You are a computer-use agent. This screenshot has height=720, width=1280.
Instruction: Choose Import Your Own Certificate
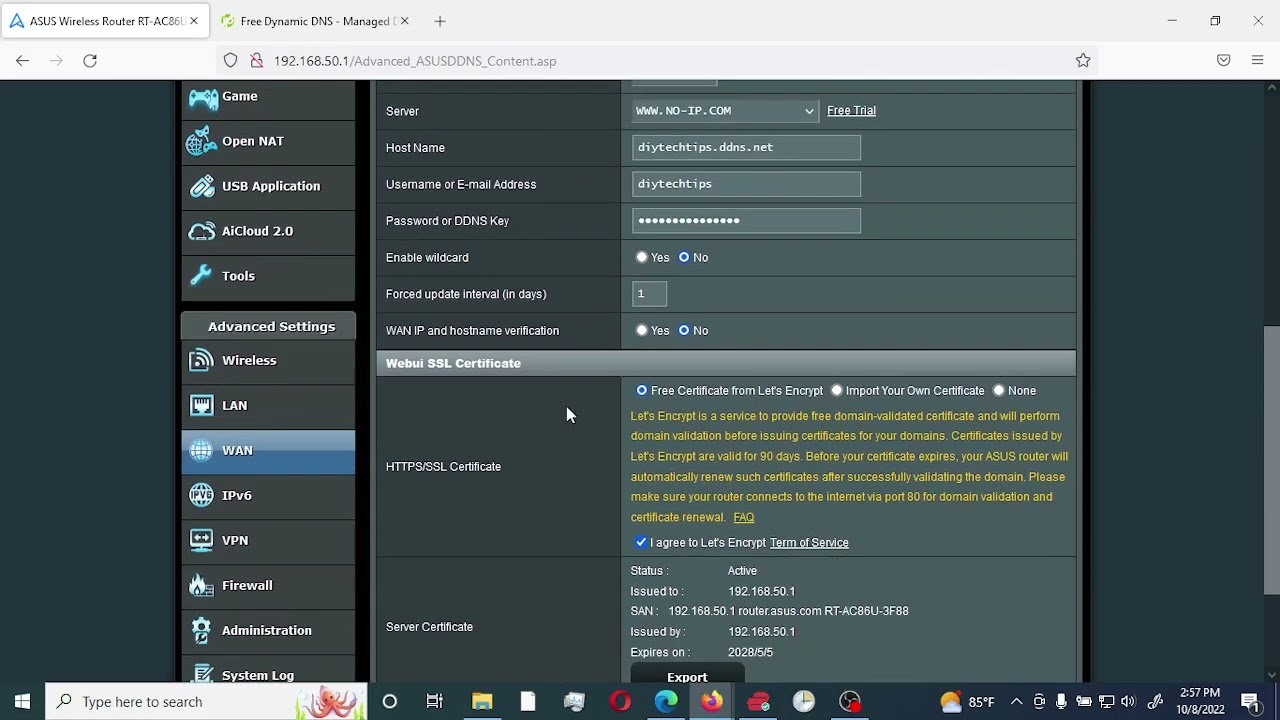837,391
